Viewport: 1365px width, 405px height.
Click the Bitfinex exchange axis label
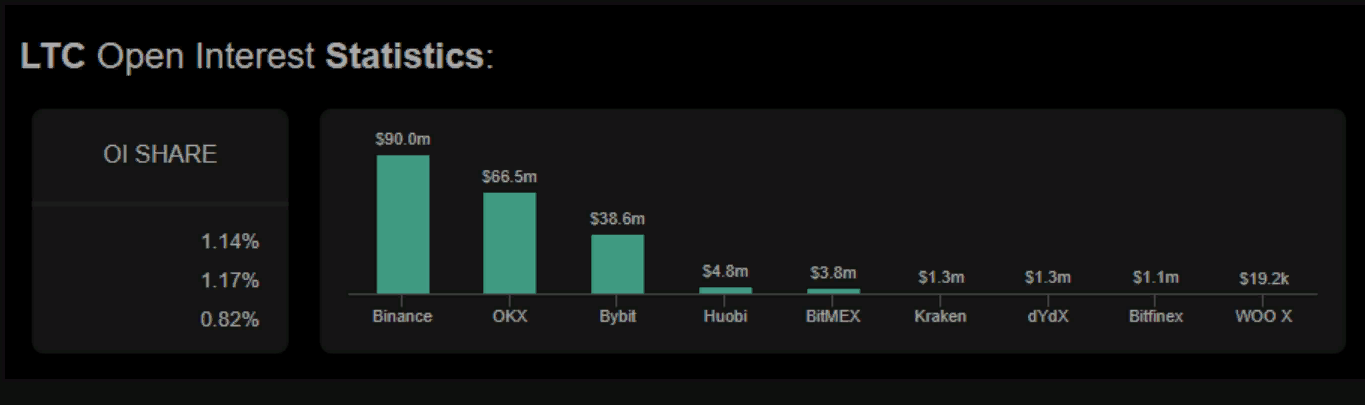pyautogui.click(x=1154, y=317)
